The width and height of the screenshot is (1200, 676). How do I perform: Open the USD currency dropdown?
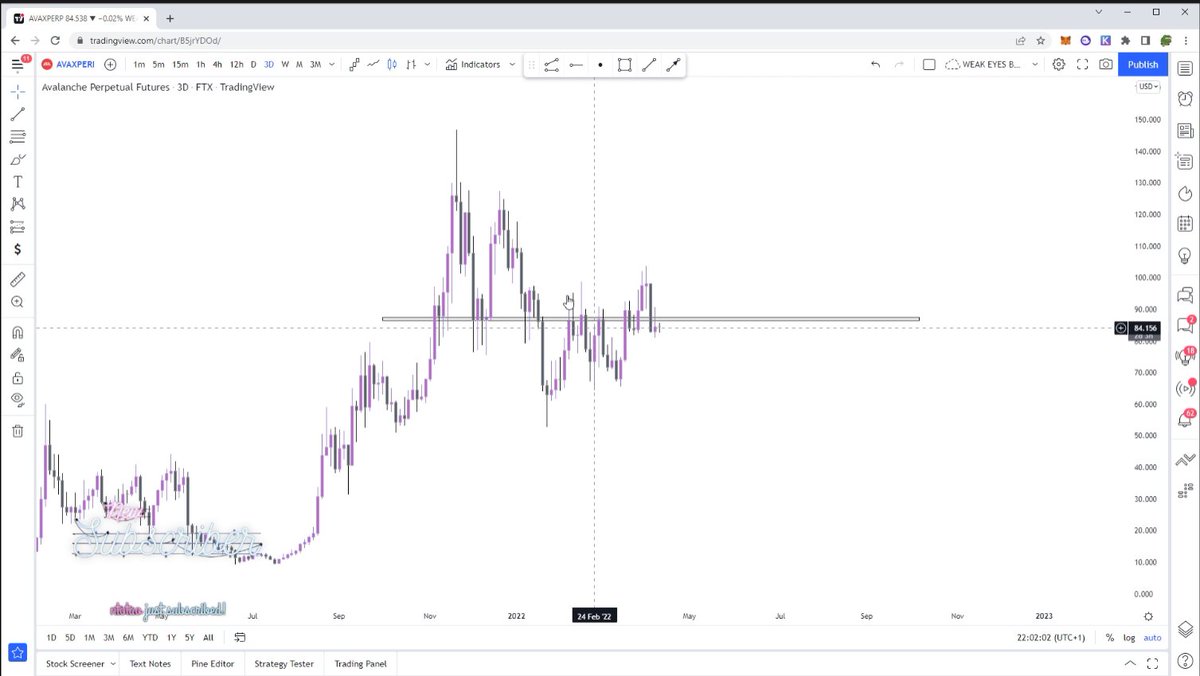pyautogui.click(x=1148, y=87)
